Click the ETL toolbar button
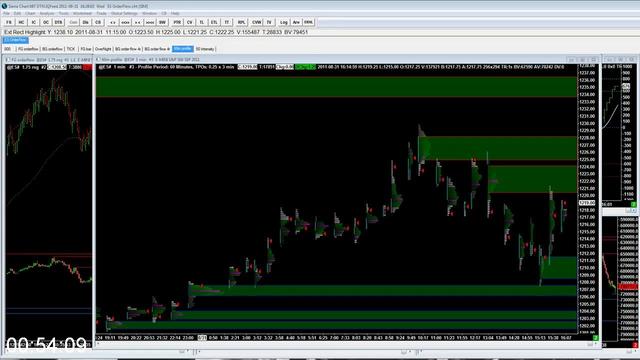The height and width of the screenshot is (360, 640). point(214,22)
